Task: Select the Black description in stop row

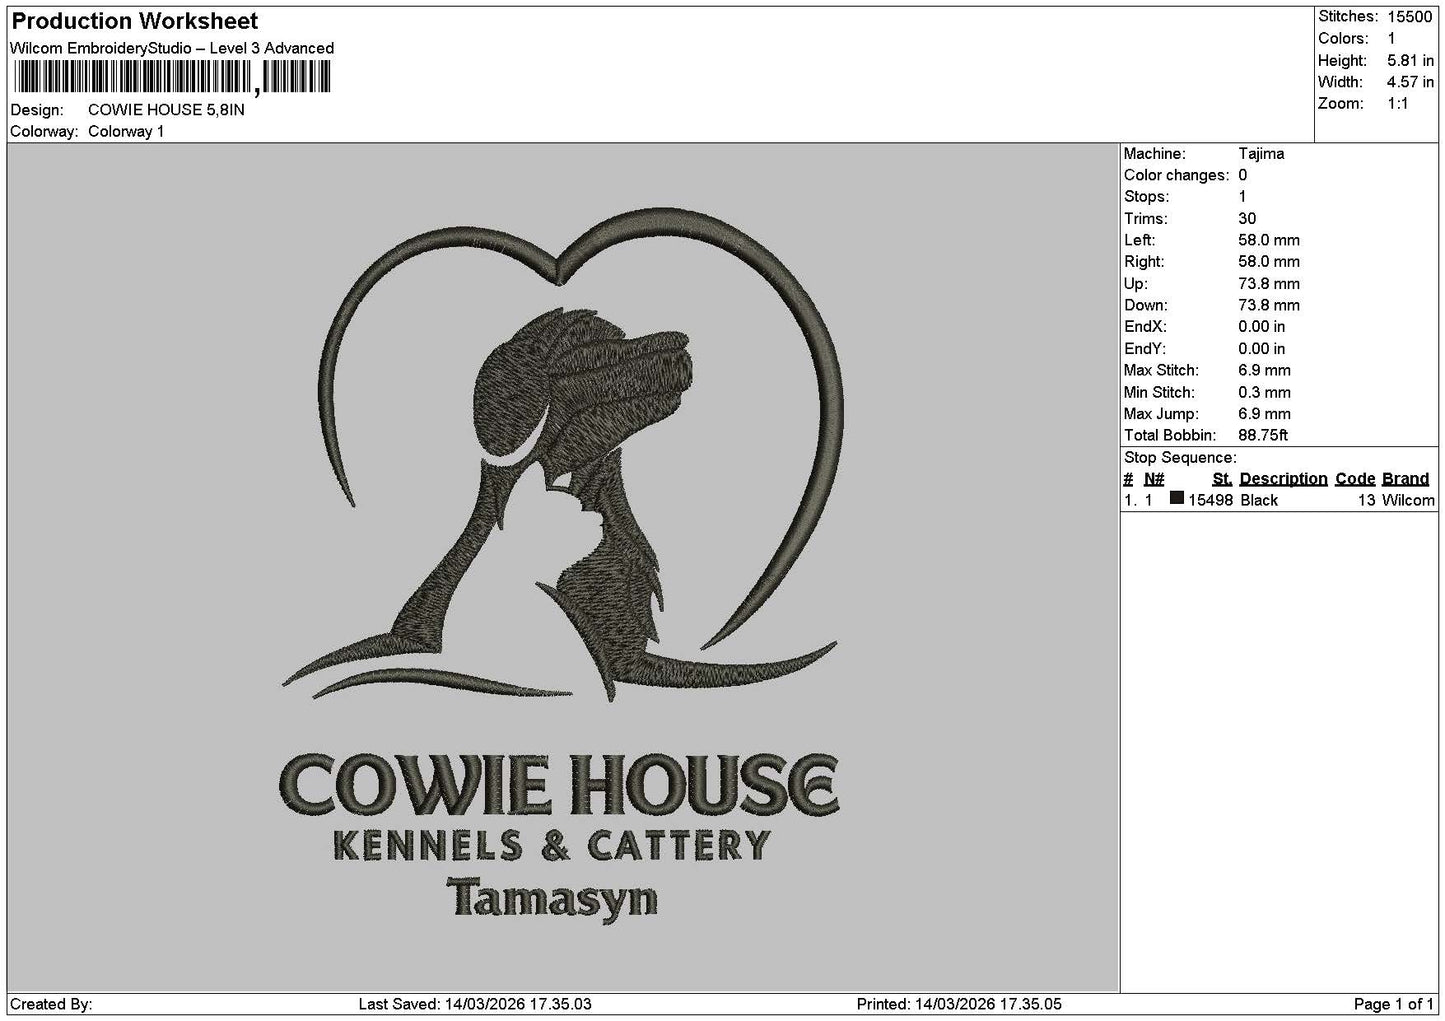Action: point(1259,500)
